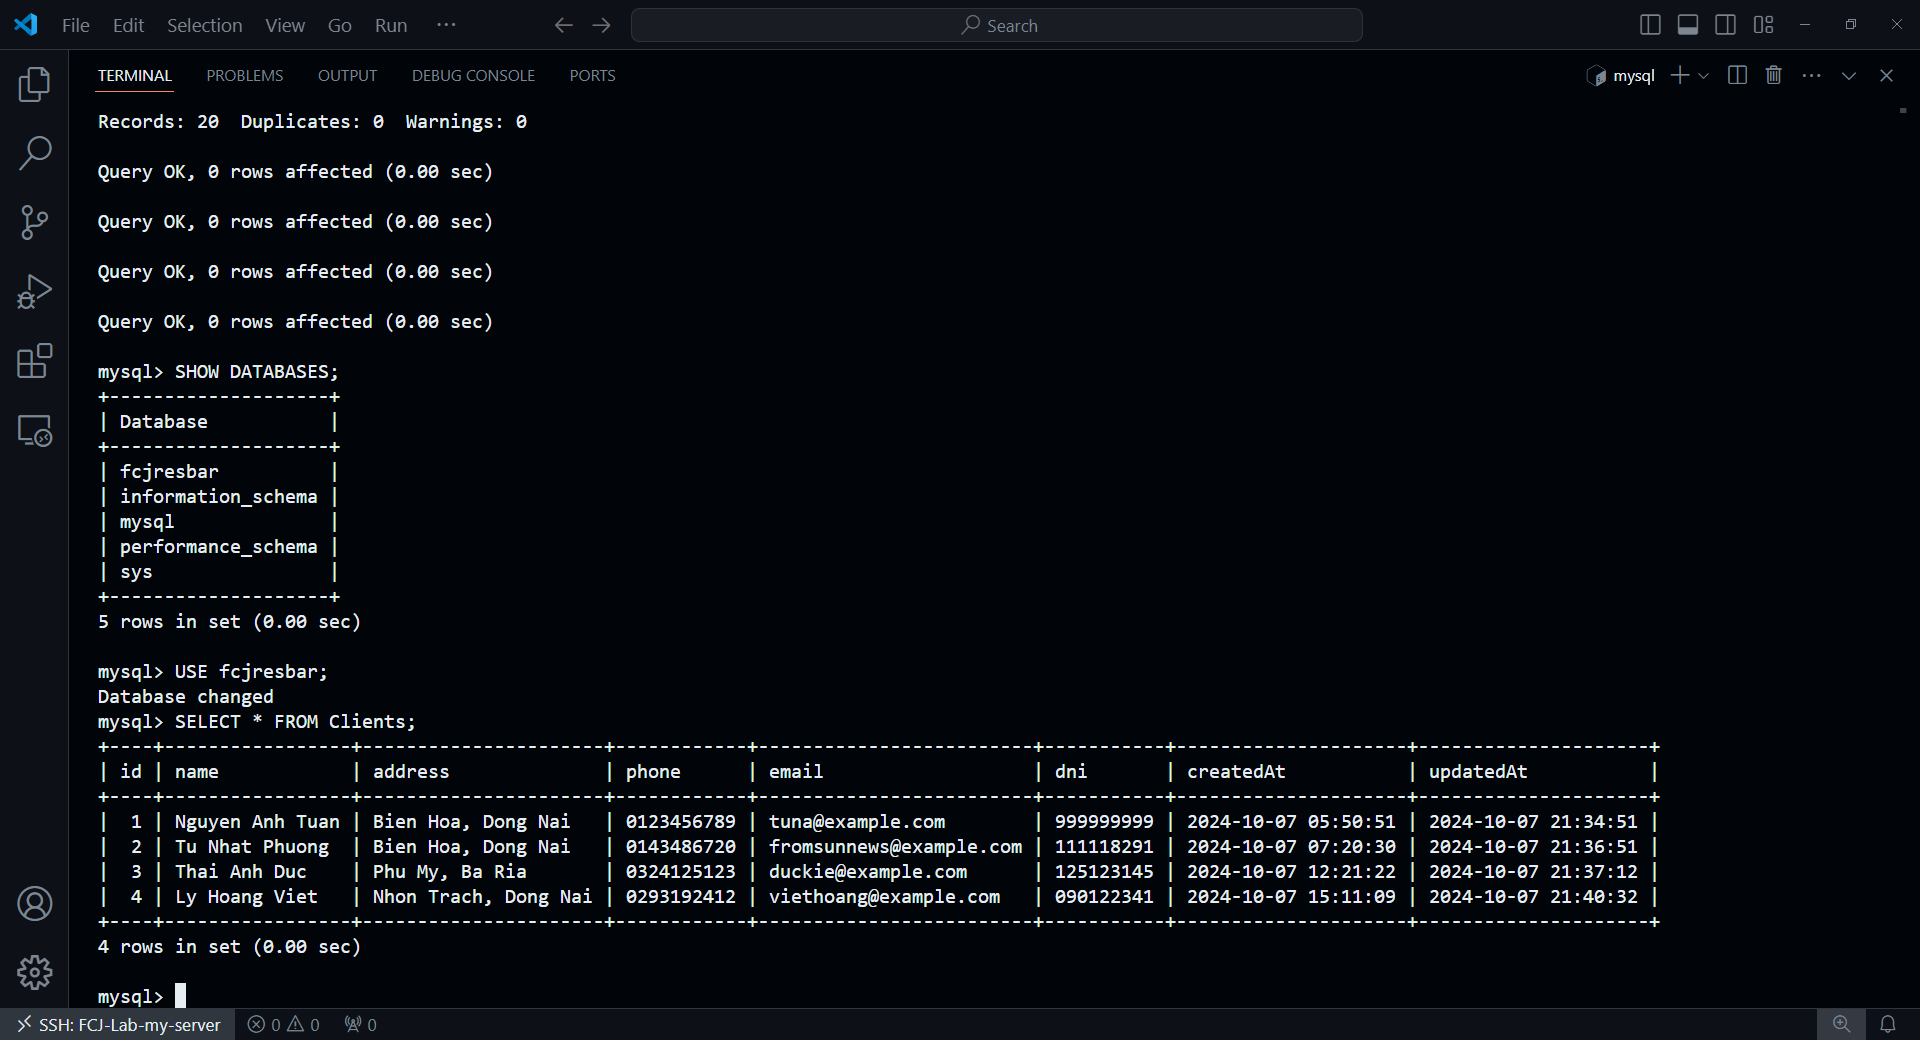Kill terminal with the trash icon
Viewport: 1920px width, 1040px height.
point(1773,75)
